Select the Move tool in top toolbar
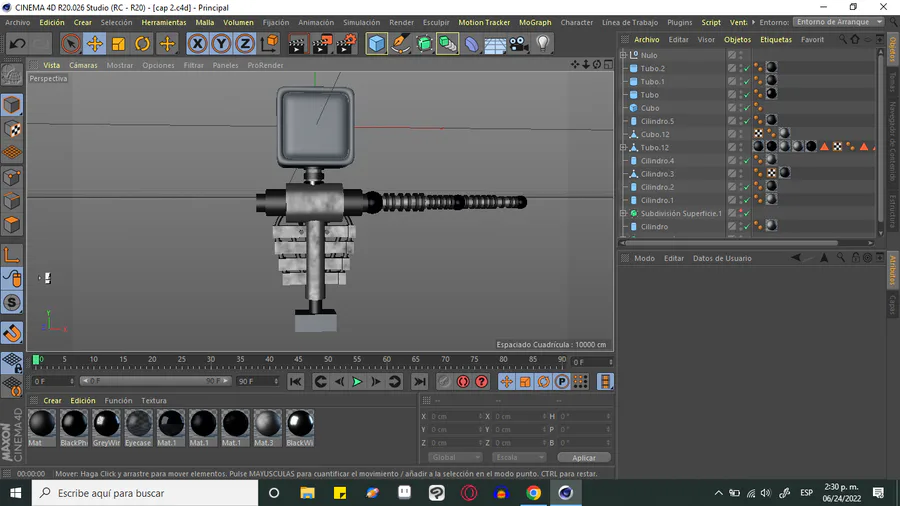900x506 pixels. coord(95,44)
